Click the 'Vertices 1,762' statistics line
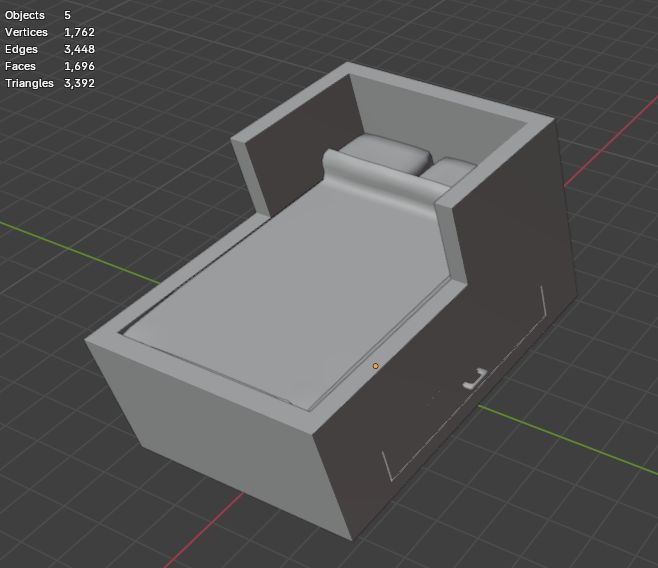The width and height of the screenshot is (658, 568). tap(50, 32)
